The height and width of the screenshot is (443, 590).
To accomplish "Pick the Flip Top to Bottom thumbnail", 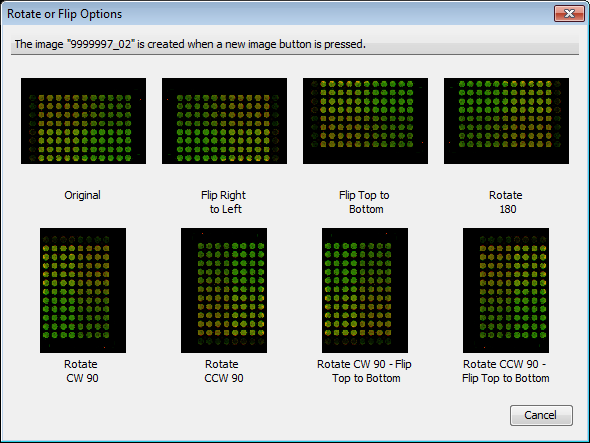I will tap(365, 121).
